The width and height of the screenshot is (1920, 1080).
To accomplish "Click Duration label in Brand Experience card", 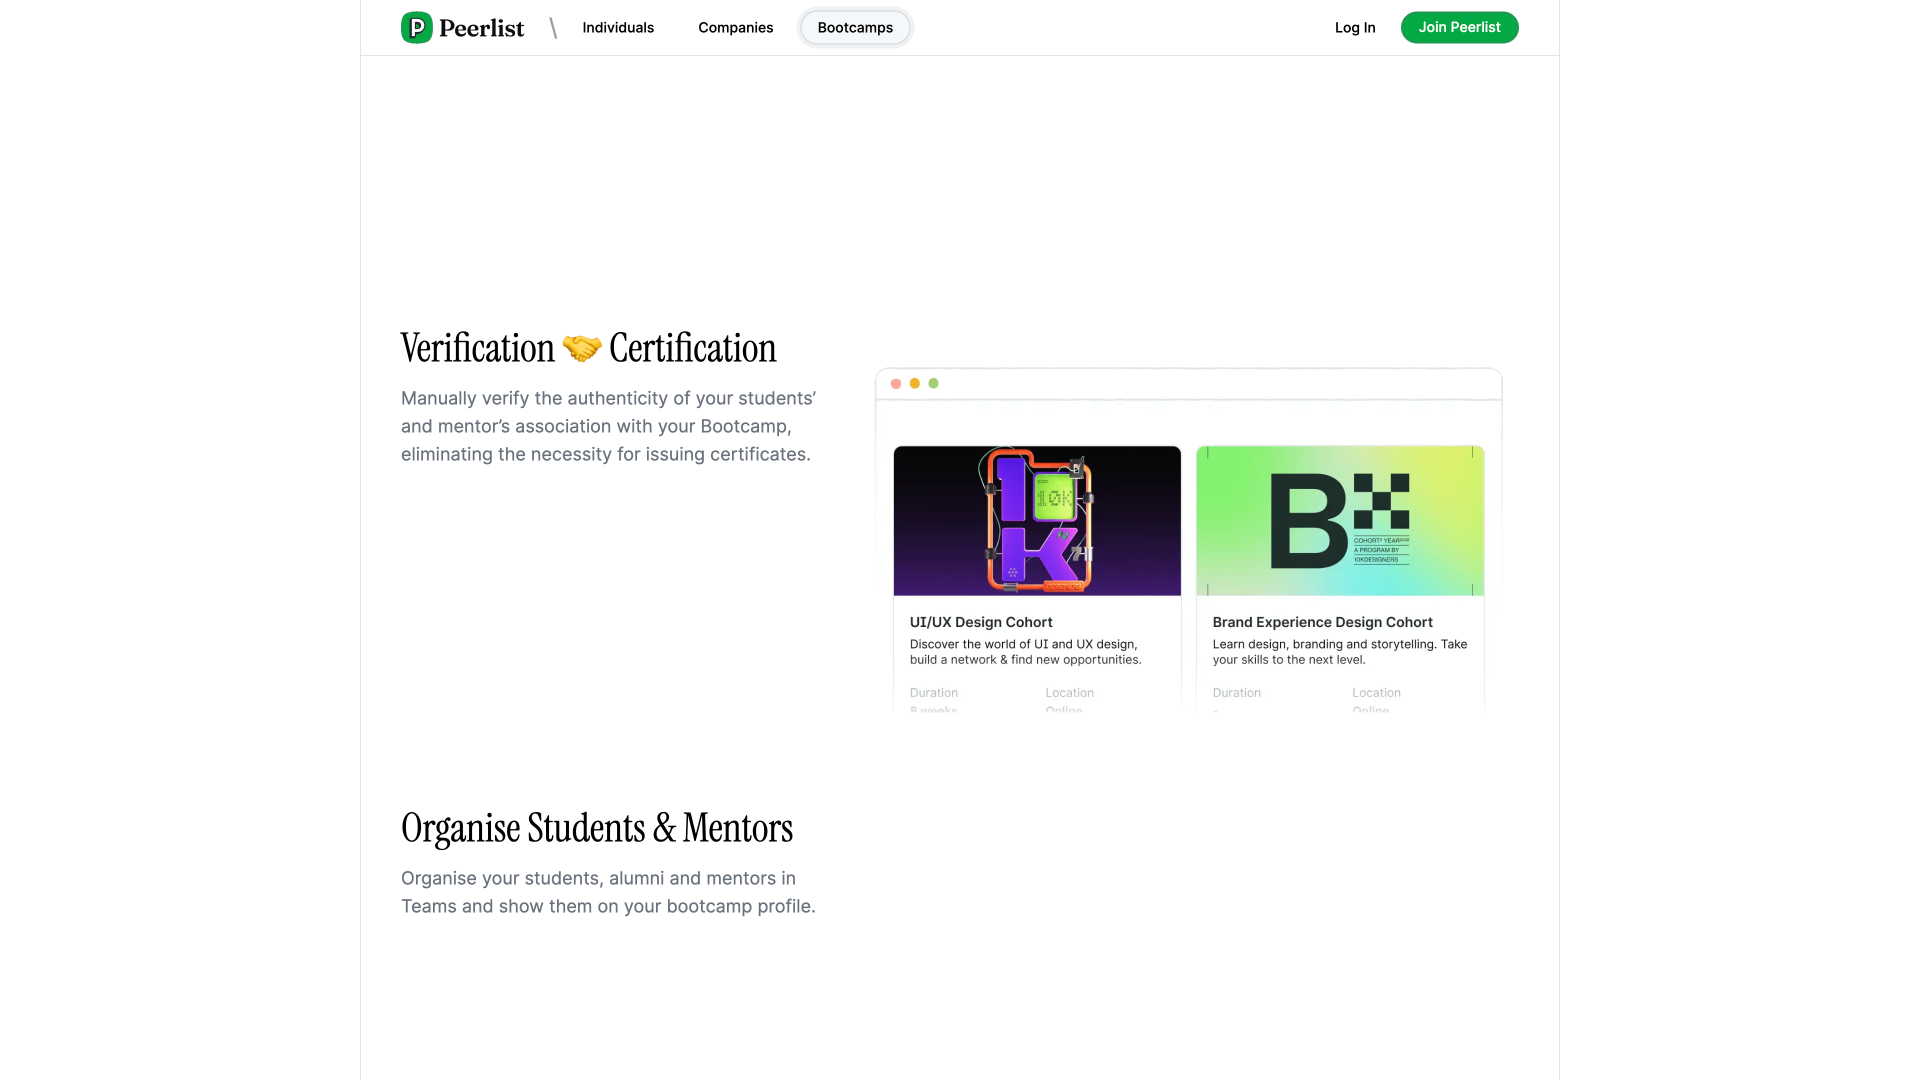I will [x=1236, y=693].
